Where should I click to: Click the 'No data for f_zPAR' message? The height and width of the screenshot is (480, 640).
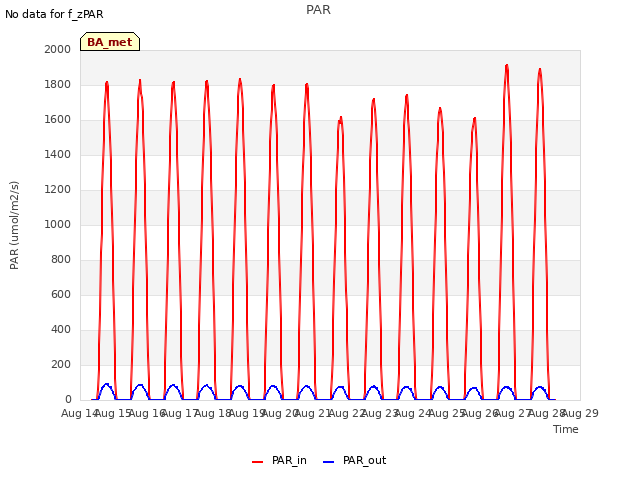pyautogui.click(x=54, y=14)
